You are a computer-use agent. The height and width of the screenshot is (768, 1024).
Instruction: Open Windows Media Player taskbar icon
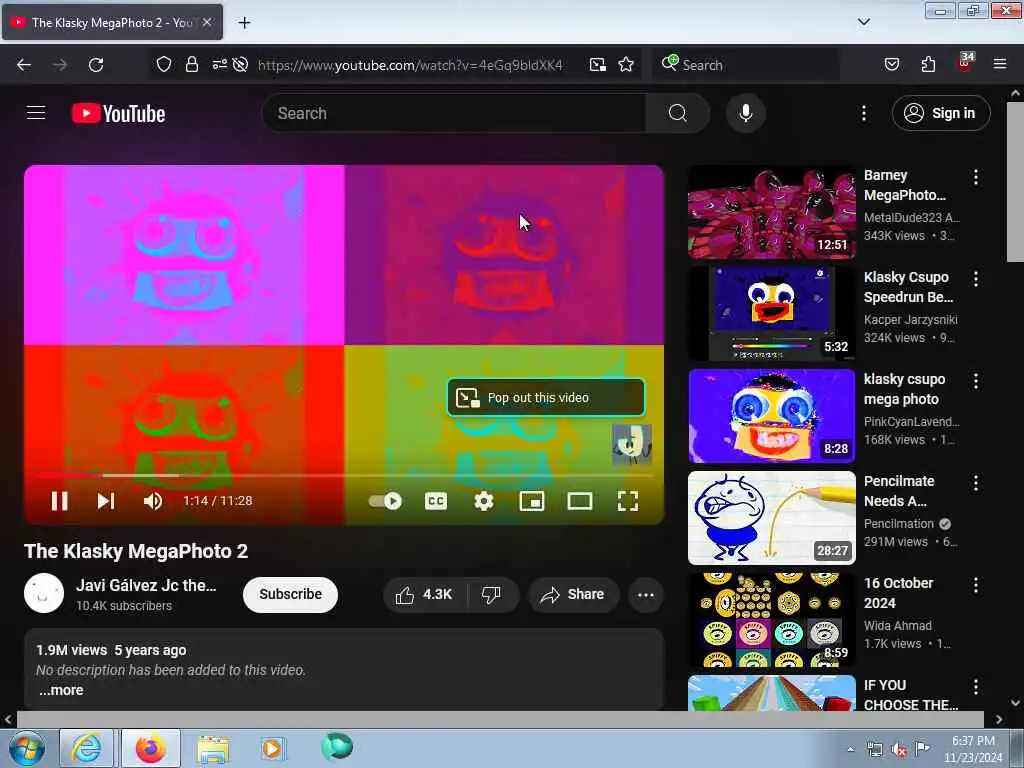(272, 748)
